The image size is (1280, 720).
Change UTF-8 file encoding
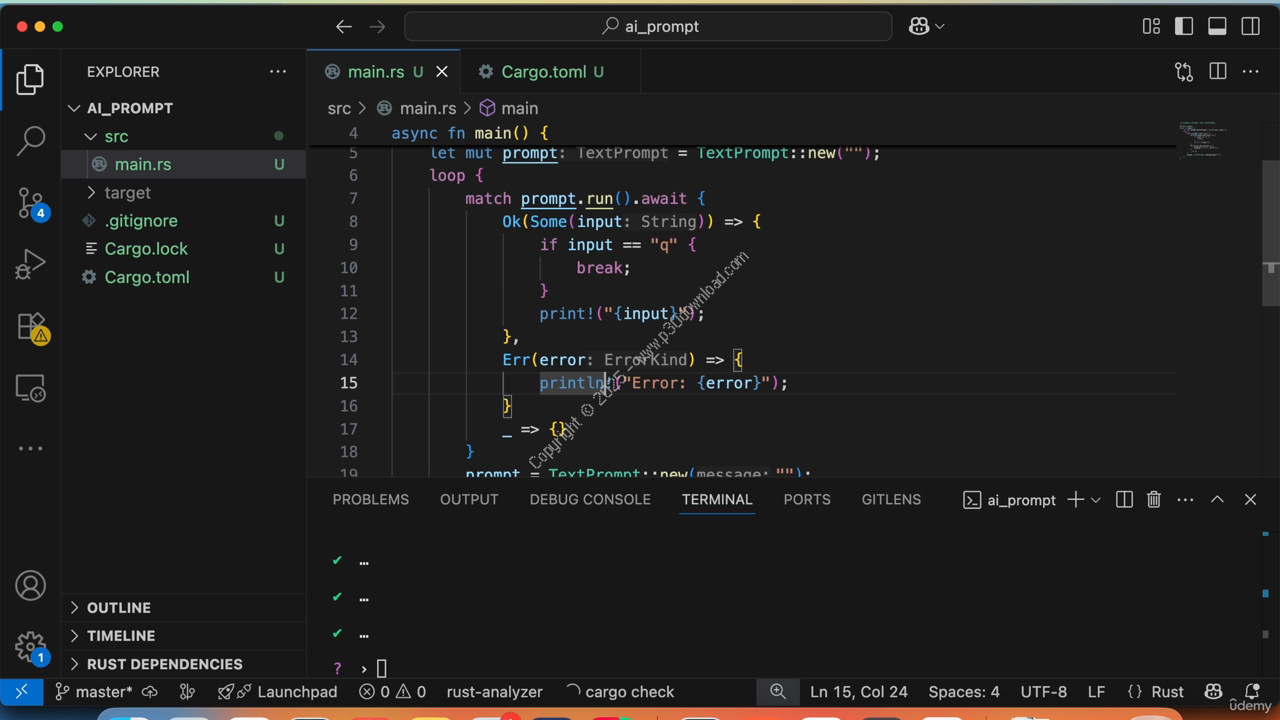pyautogui.click(x=1043, y=691)
